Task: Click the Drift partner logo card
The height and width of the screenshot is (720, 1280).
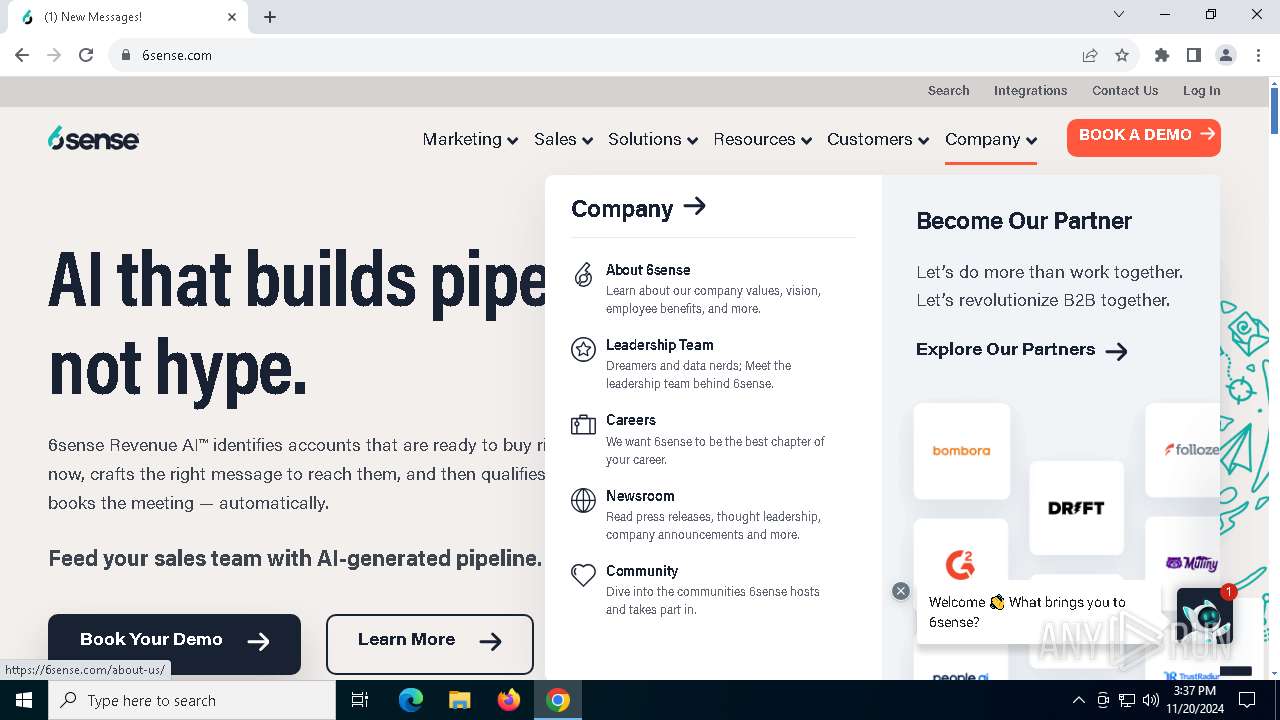Action: [1076, 508]
